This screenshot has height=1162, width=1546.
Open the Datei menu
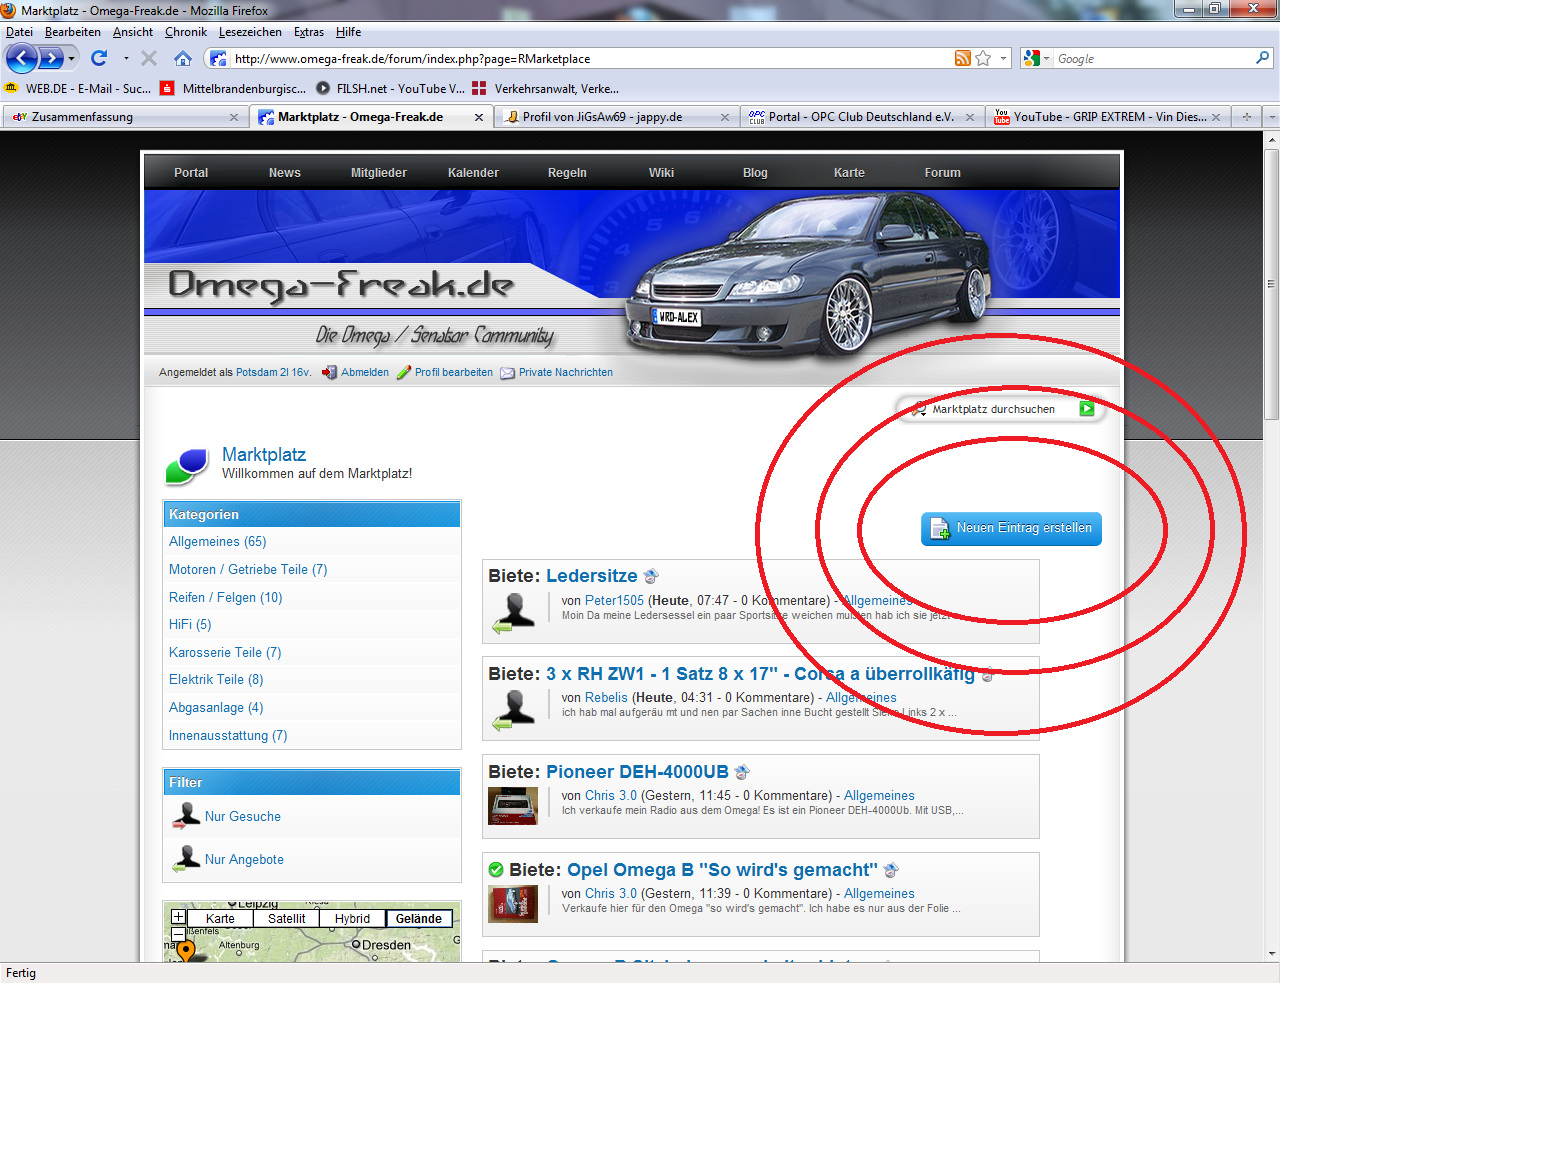tap(19, 32)
